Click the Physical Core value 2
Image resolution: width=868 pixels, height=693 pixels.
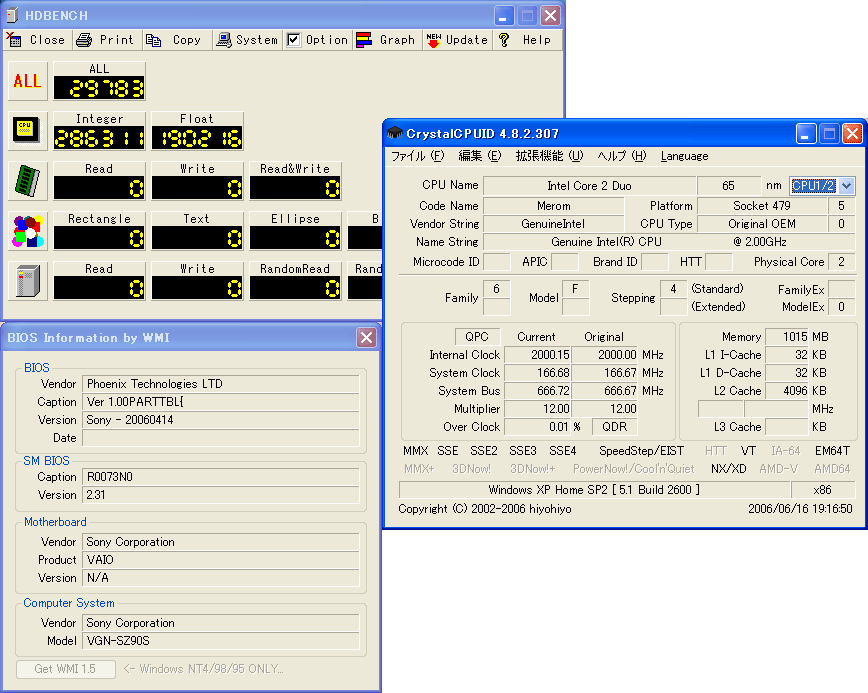tap(841, 262)
